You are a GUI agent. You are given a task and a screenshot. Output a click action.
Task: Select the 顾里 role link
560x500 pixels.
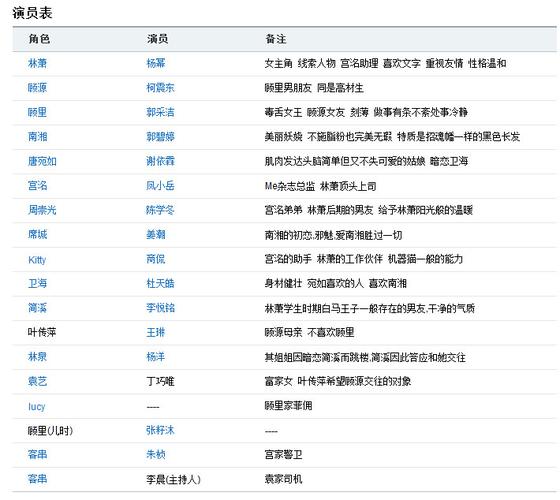pos(38,112)
